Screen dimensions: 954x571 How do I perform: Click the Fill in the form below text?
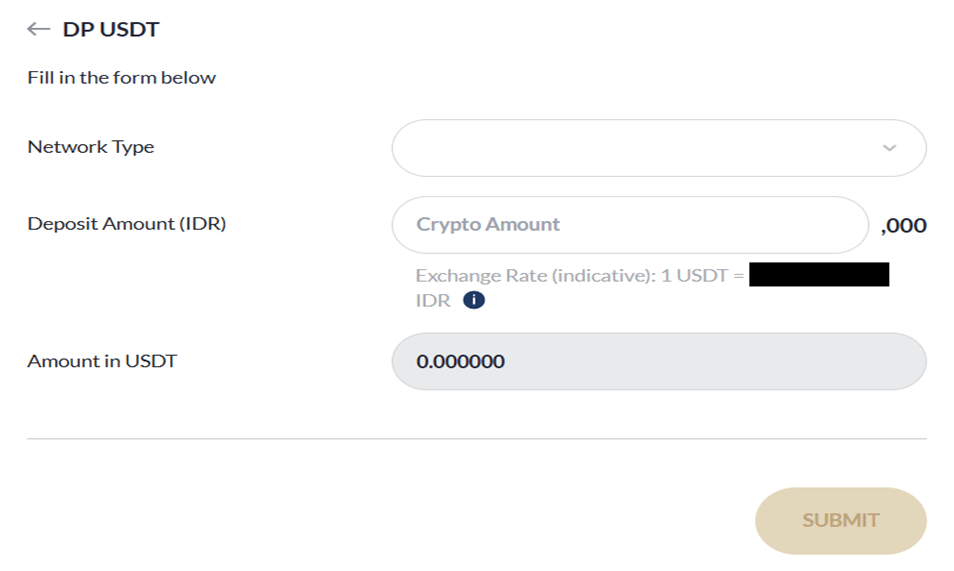click(122, 77)
